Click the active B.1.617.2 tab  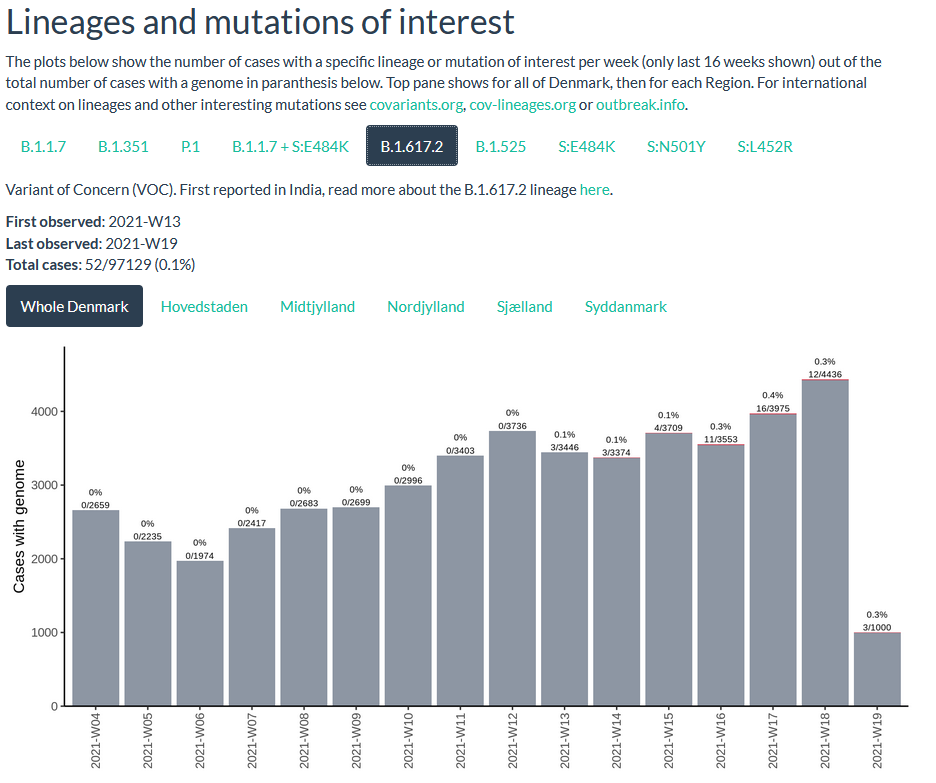pos(412,147)
